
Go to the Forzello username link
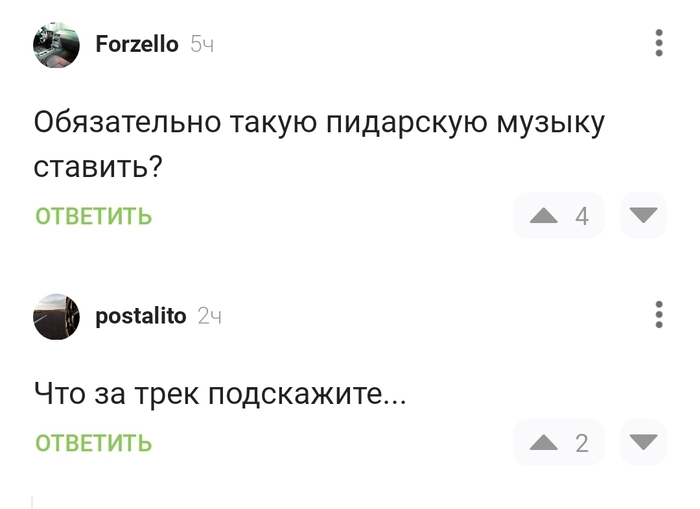point(137,44)
